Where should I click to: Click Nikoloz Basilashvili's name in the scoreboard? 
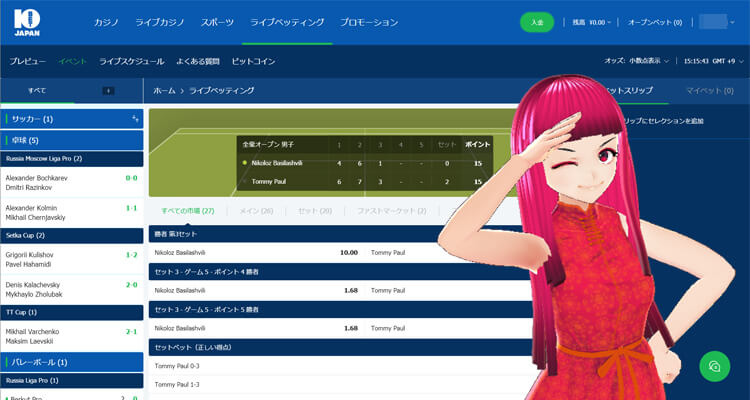[x=277, y=163]
